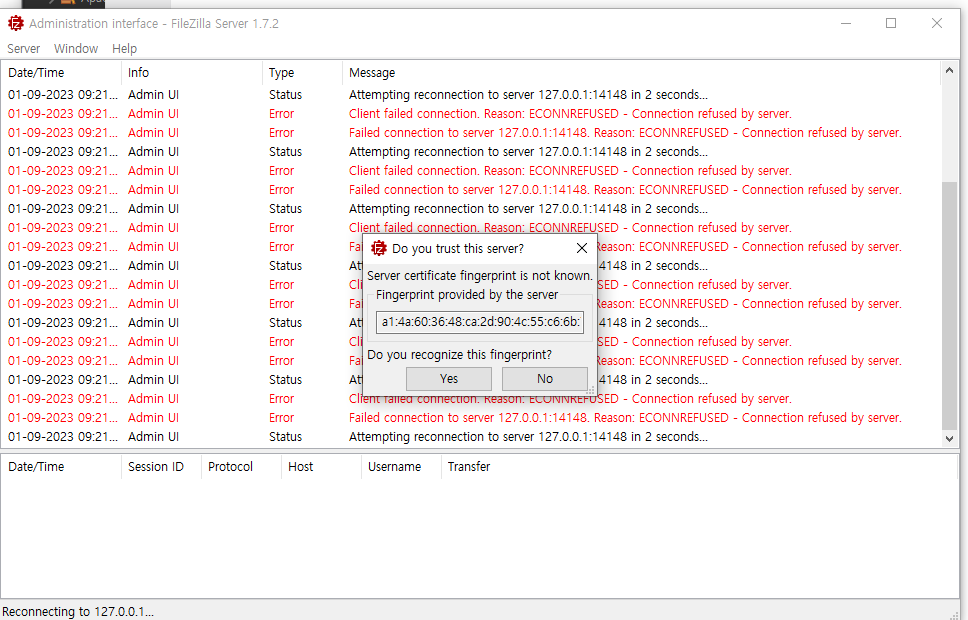Click the server fingerprint text field

480,322
